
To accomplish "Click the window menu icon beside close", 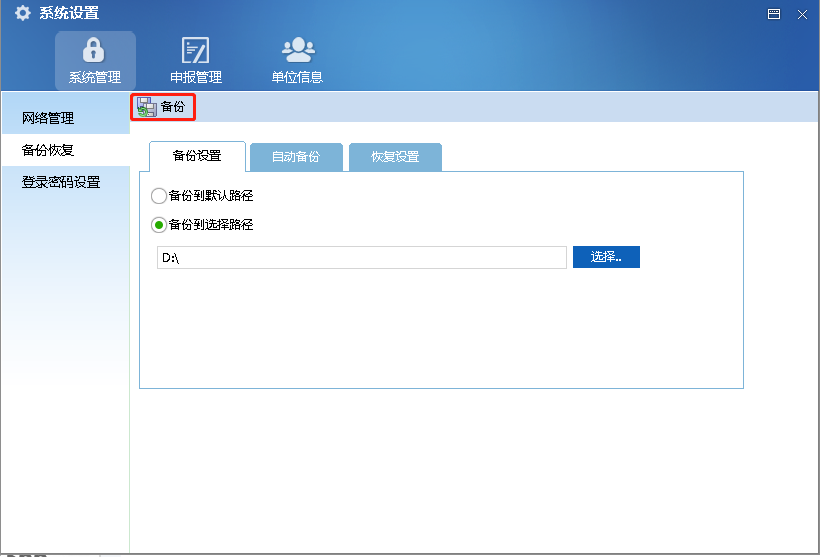I will coord(774,14).
